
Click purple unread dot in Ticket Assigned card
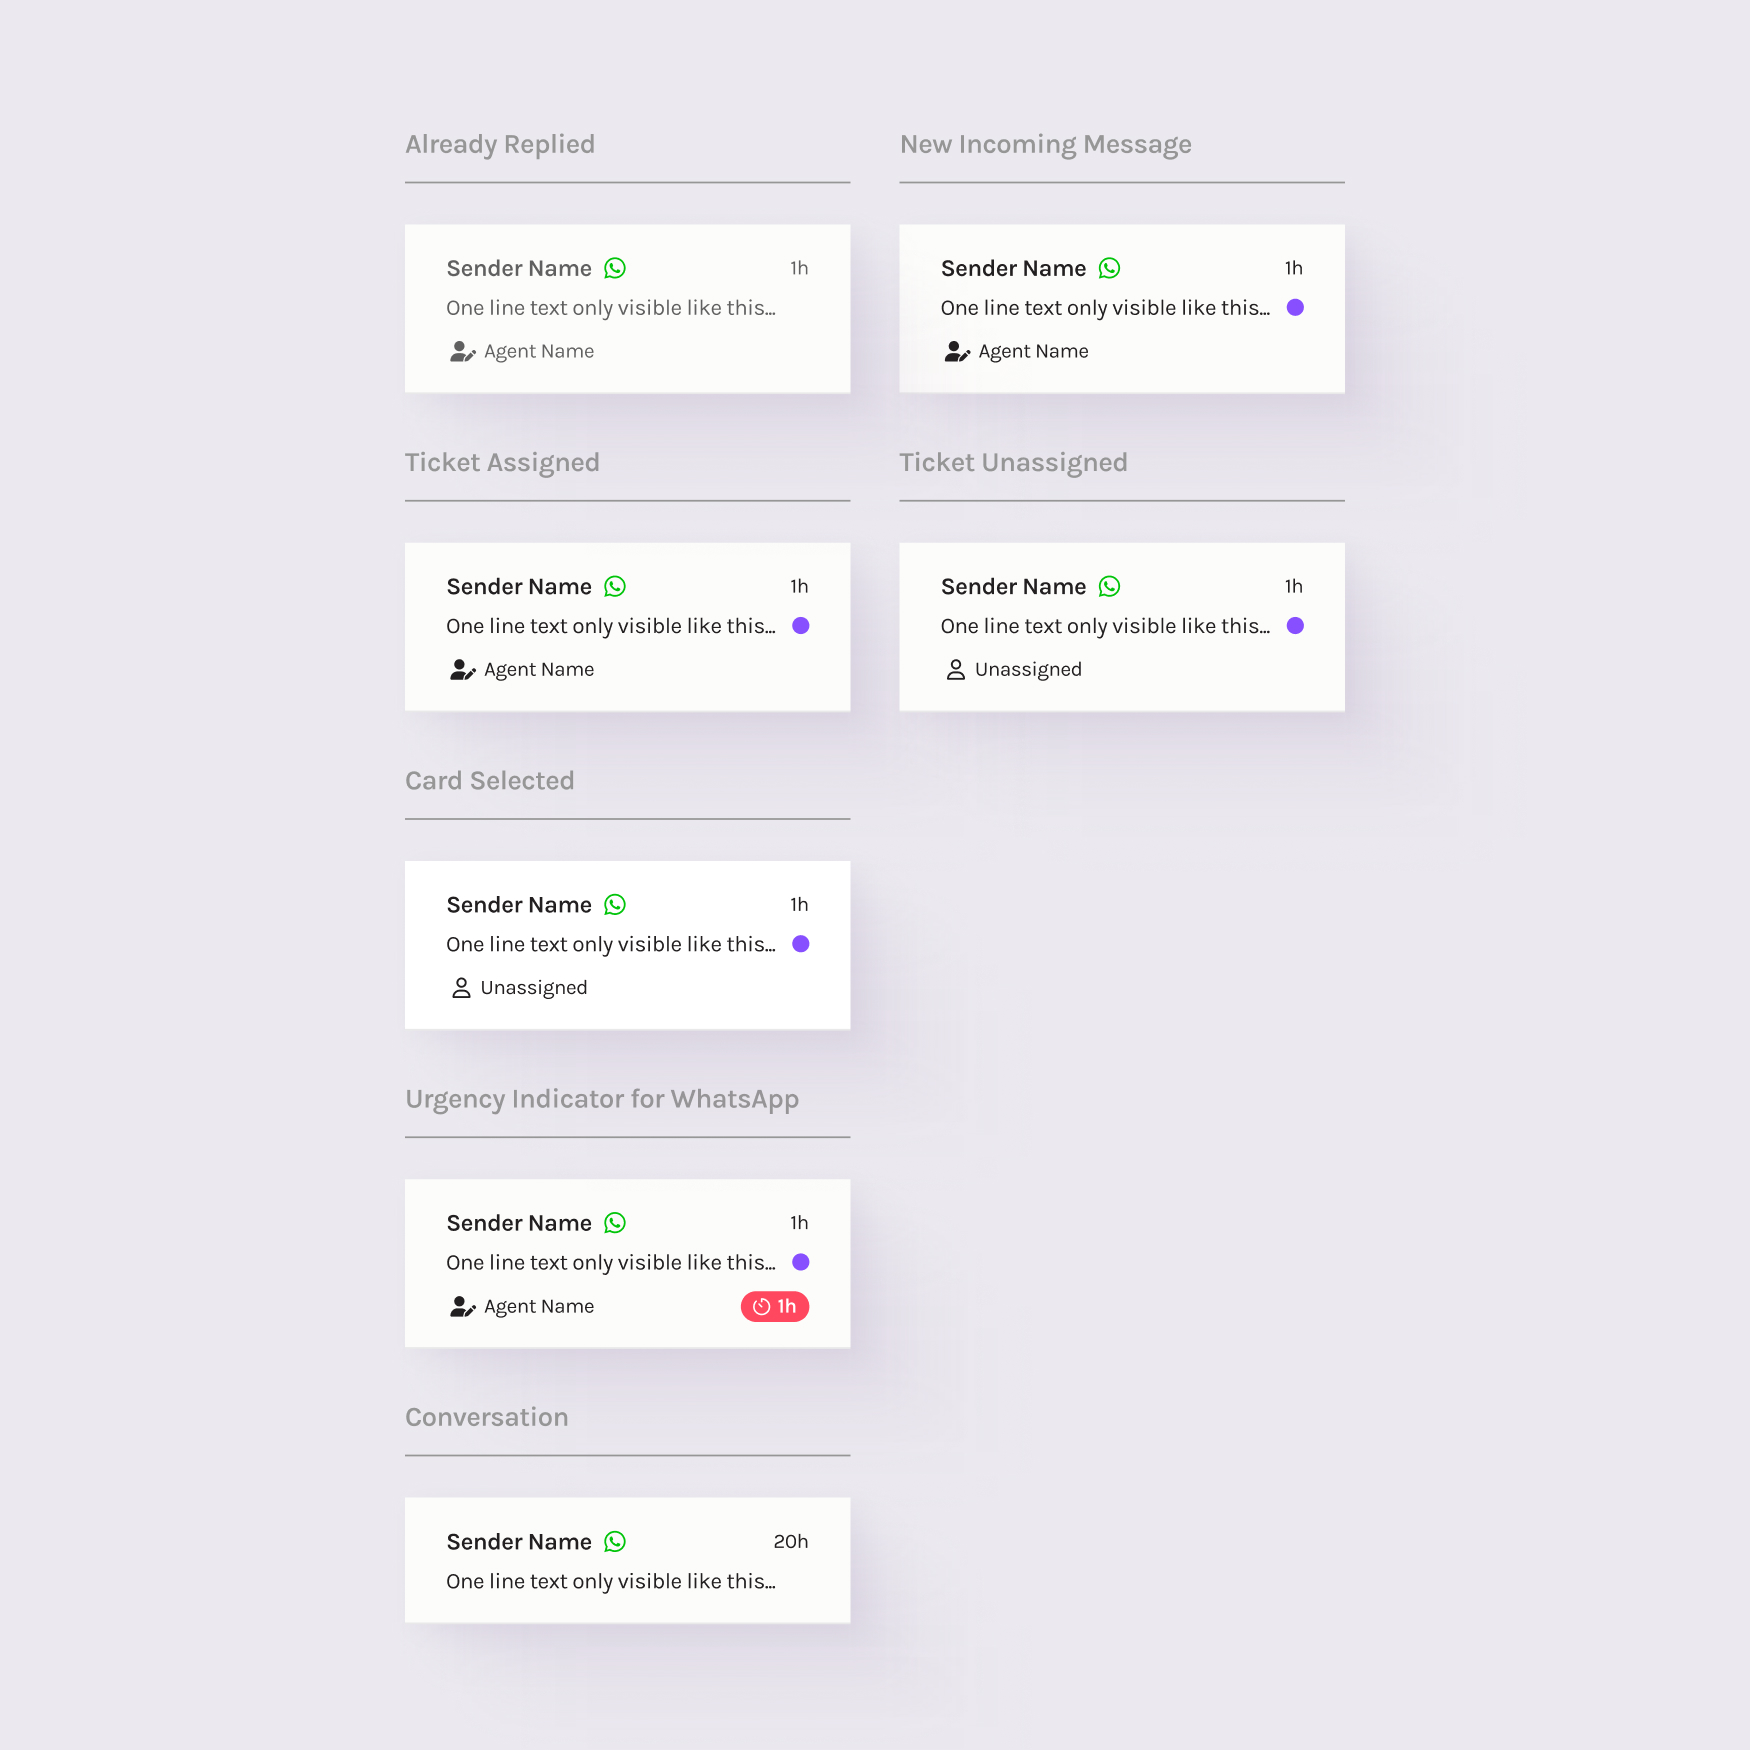(x=801, y=626)
